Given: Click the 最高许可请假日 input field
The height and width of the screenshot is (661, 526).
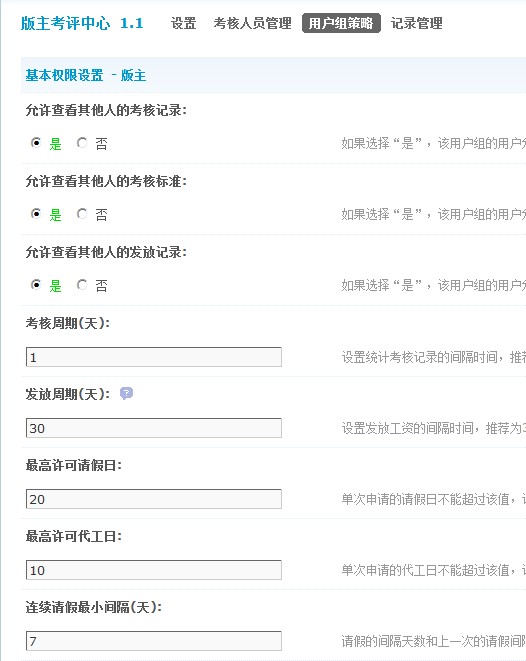Looking at the screenshot, I should click(154, 499).
